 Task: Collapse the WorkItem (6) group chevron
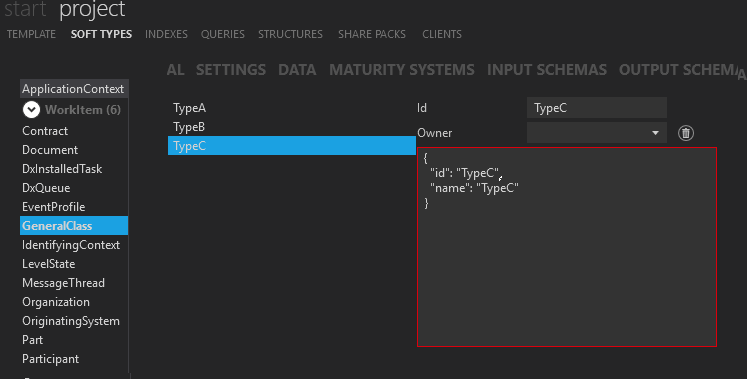pos(31,110)
